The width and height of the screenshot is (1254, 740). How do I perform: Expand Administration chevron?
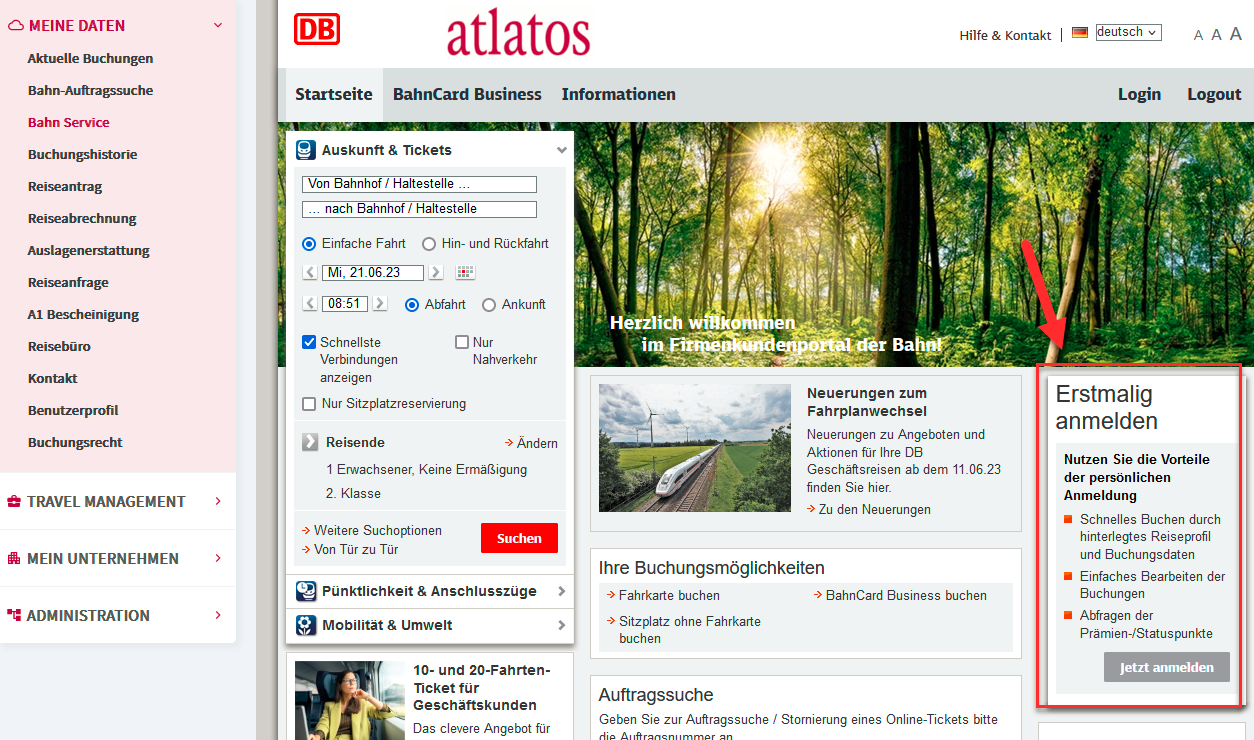point(218,616)
